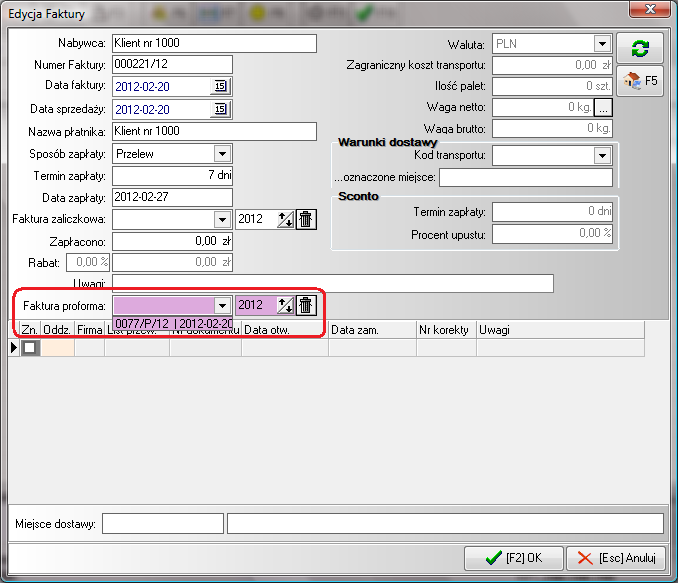Click into the Uwagi text field
Image resolution: width=678 pixels, height=583 pixels.
pyautogui.click(x=332, y=283)
